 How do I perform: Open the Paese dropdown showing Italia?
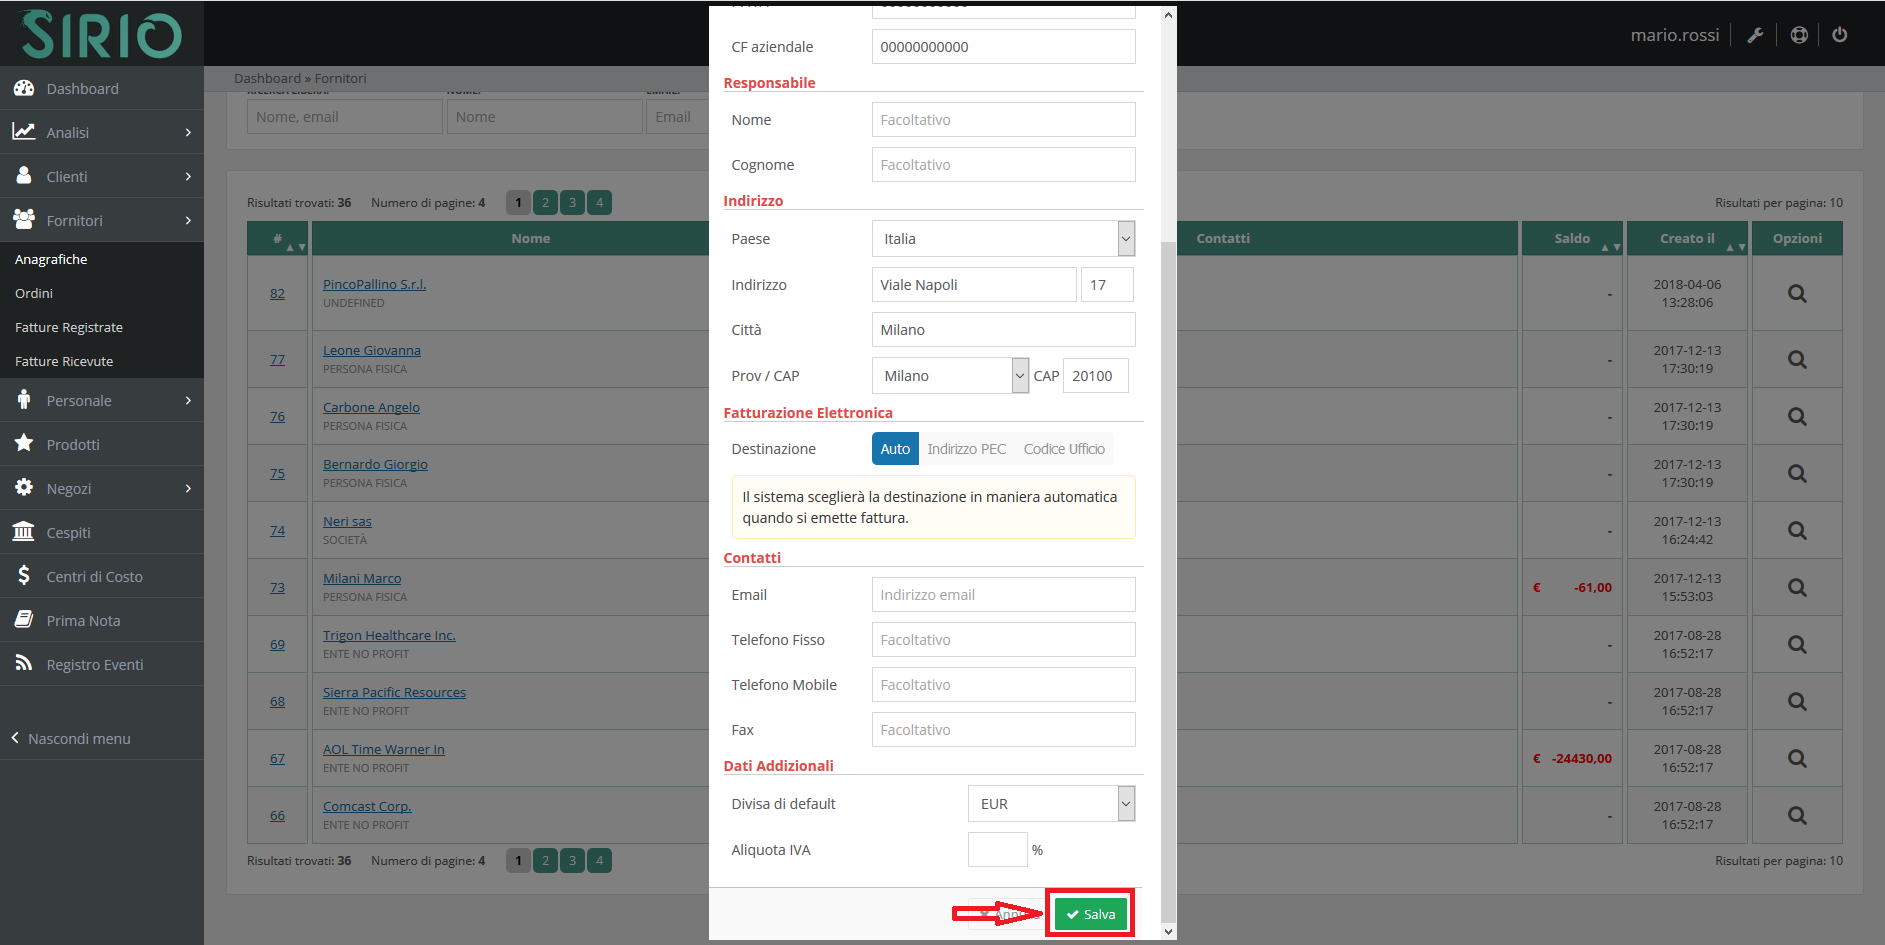[x=1003, y=239]
